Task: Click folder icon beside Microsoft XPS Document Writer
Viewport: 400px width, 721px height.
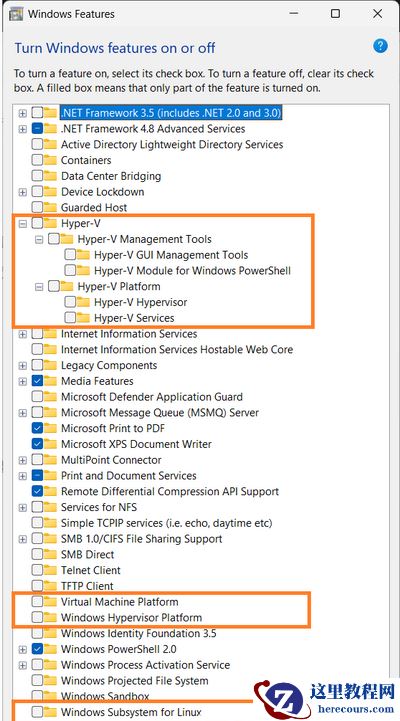Action: click(50, 444)
